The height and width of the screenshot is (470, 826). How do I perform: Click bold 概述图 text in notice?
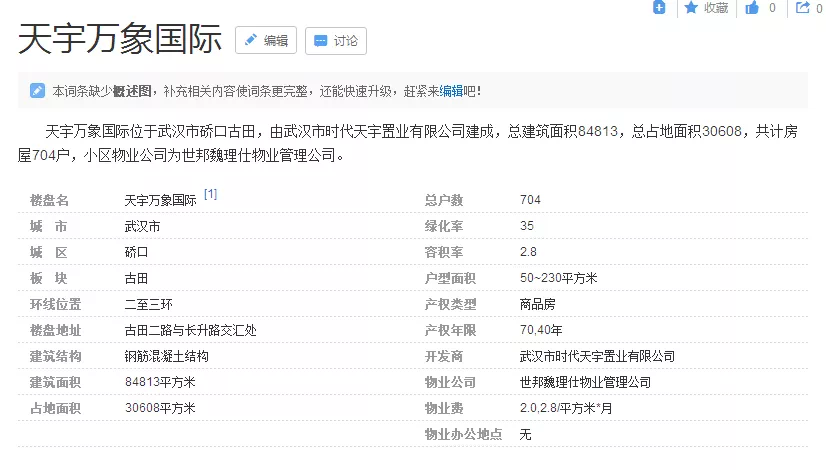coord(132,91)
